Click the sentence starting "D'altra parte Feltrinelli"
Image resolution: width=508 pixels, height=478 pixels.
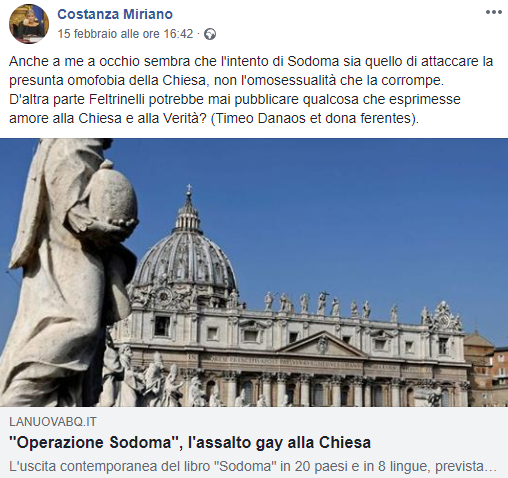click(235, 99)
